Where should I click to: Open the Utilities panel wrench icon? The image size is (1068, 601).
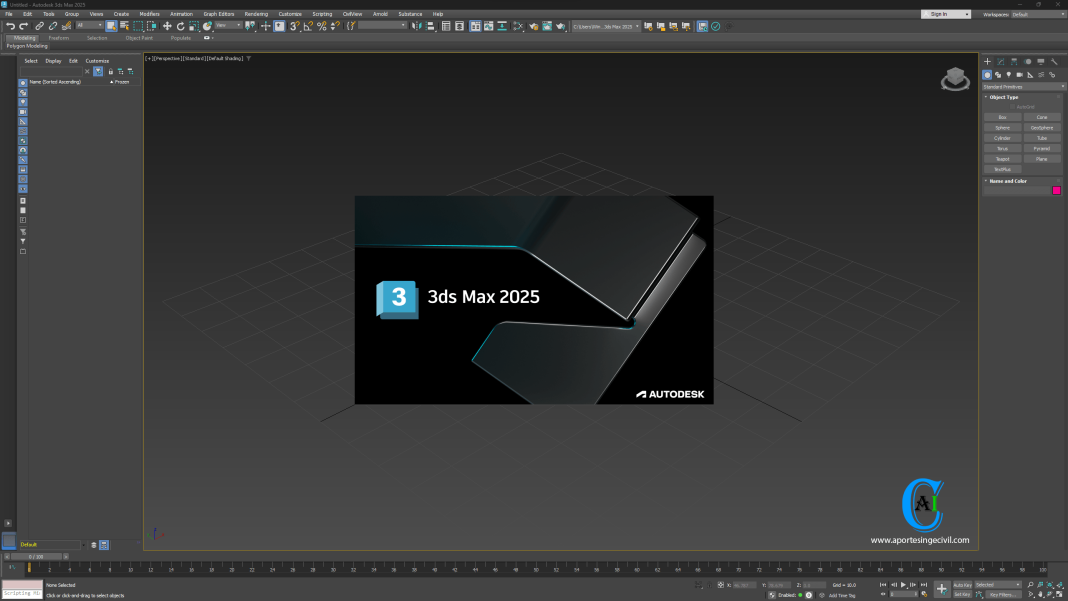[x=1053, y=62]
